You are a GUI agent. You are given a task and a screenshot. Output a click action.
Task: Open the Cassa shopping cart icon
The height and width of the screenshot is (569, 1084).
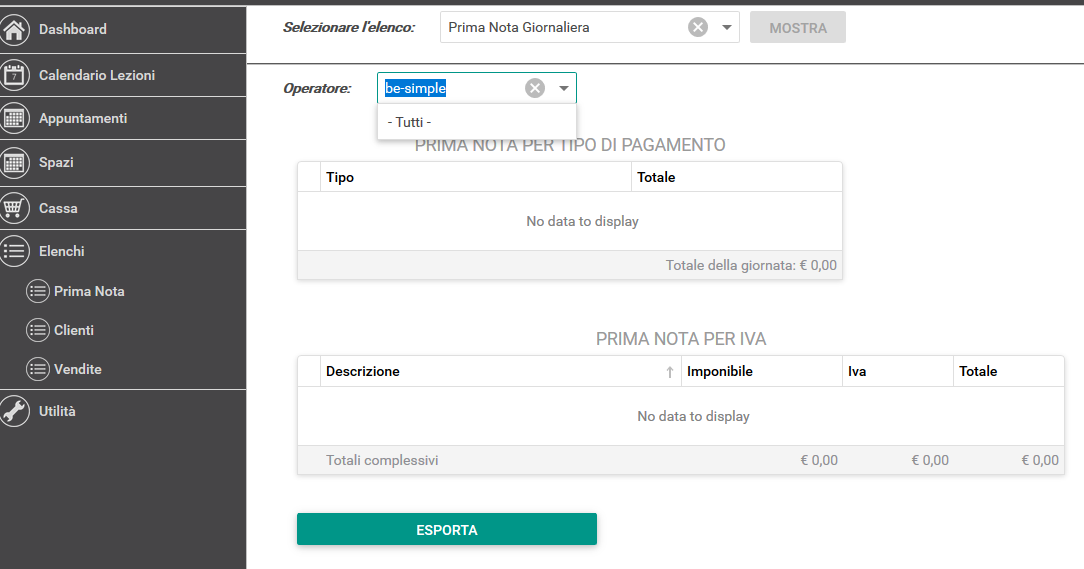(14, 208)
